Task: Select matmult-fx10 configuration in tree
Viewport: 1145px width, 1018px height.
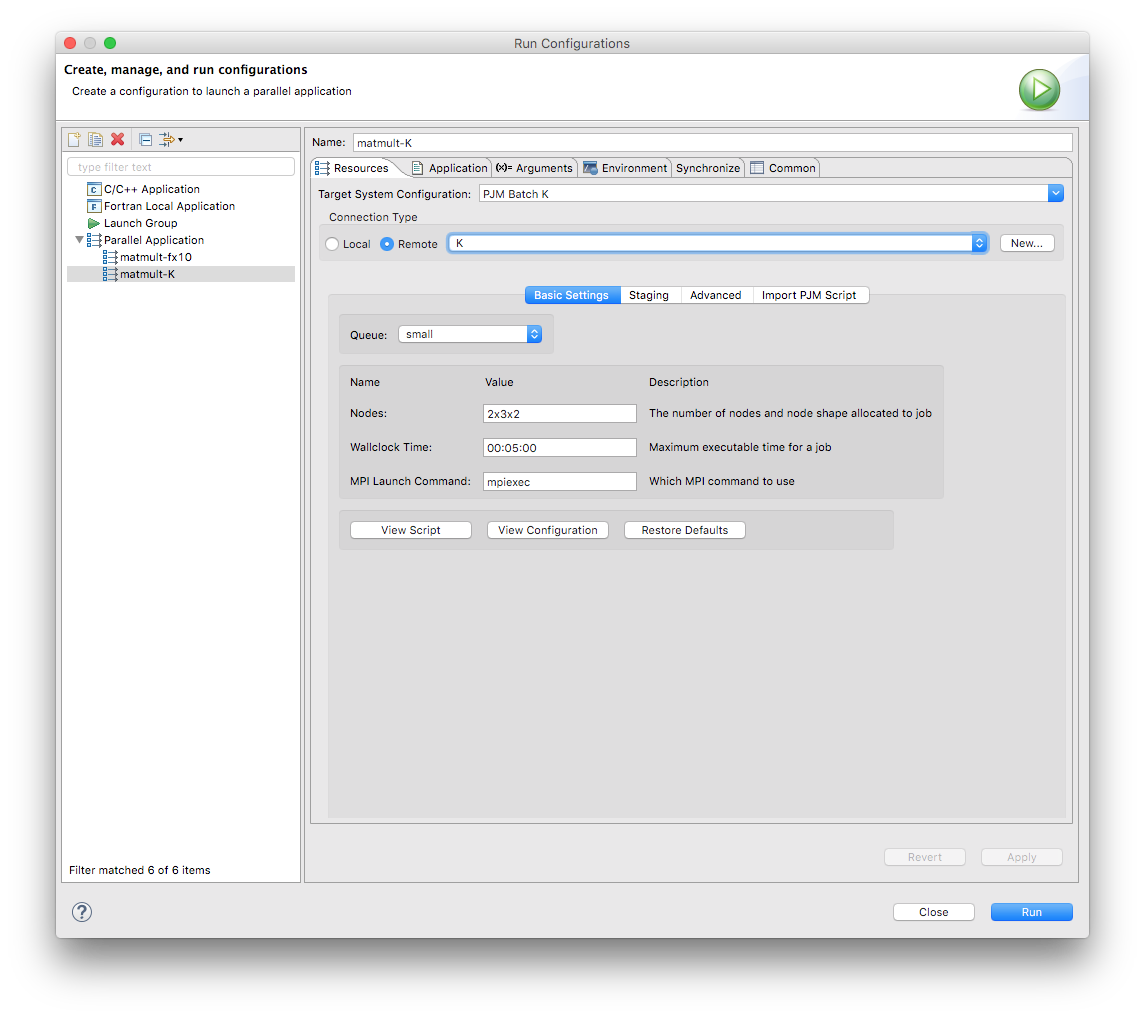Action: click(x=155, y=257)
